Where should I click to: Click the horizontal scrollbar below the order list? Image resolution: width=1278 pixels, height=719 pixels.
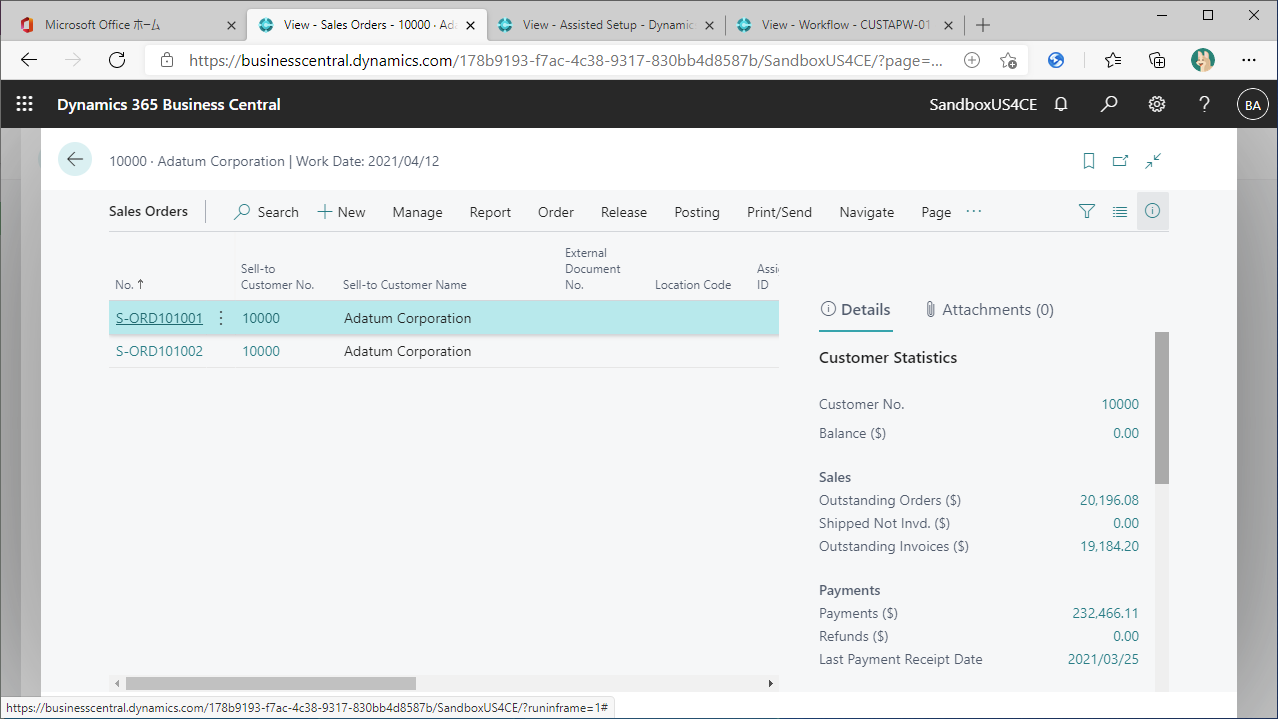(270, 683)
